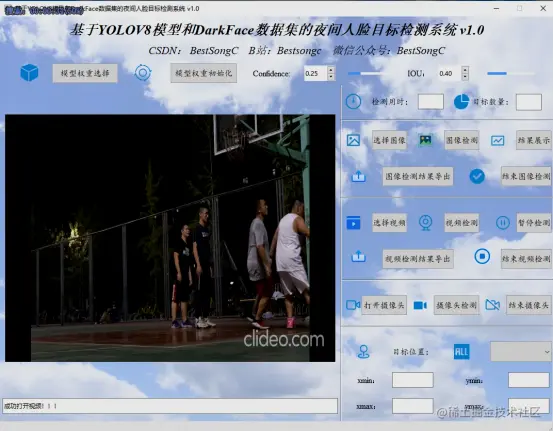The height and width of the screenshot is (432, 554).
Task: Export results via 图像检测结果导出
Action: [418, 176]
